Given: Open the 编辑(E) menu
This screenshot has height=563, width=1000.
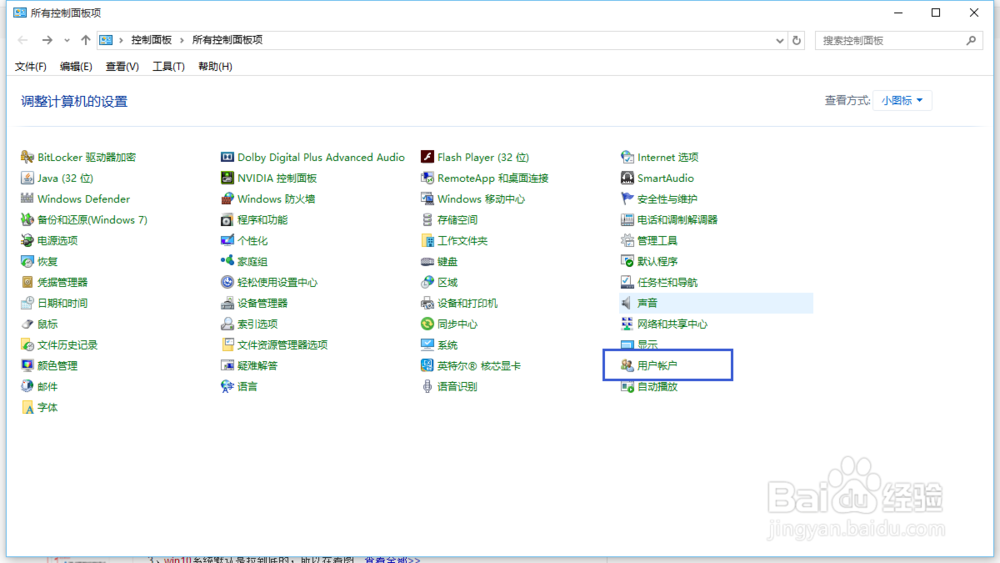Looking at the screenshot, I should 76,66.
